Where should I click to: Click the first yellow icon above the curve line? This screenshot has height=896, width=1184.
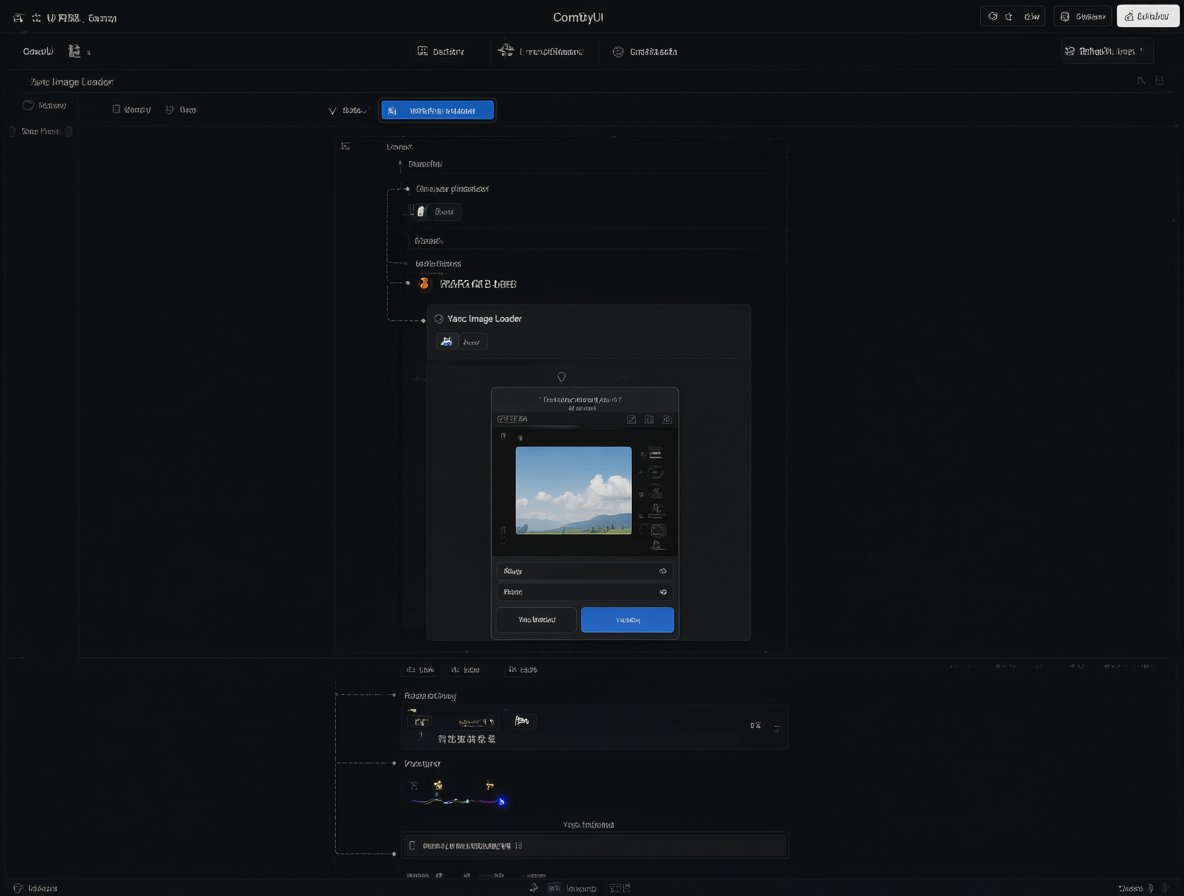438,786
